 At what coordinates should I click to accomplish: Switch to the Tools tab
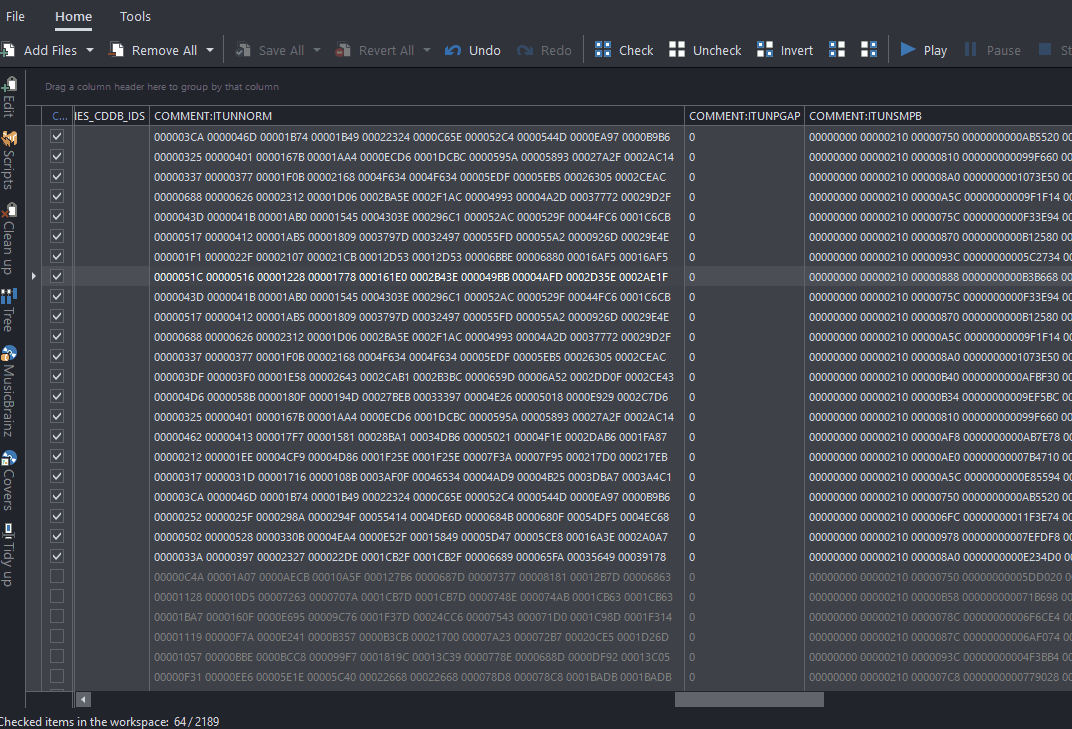tap(134, 16)
